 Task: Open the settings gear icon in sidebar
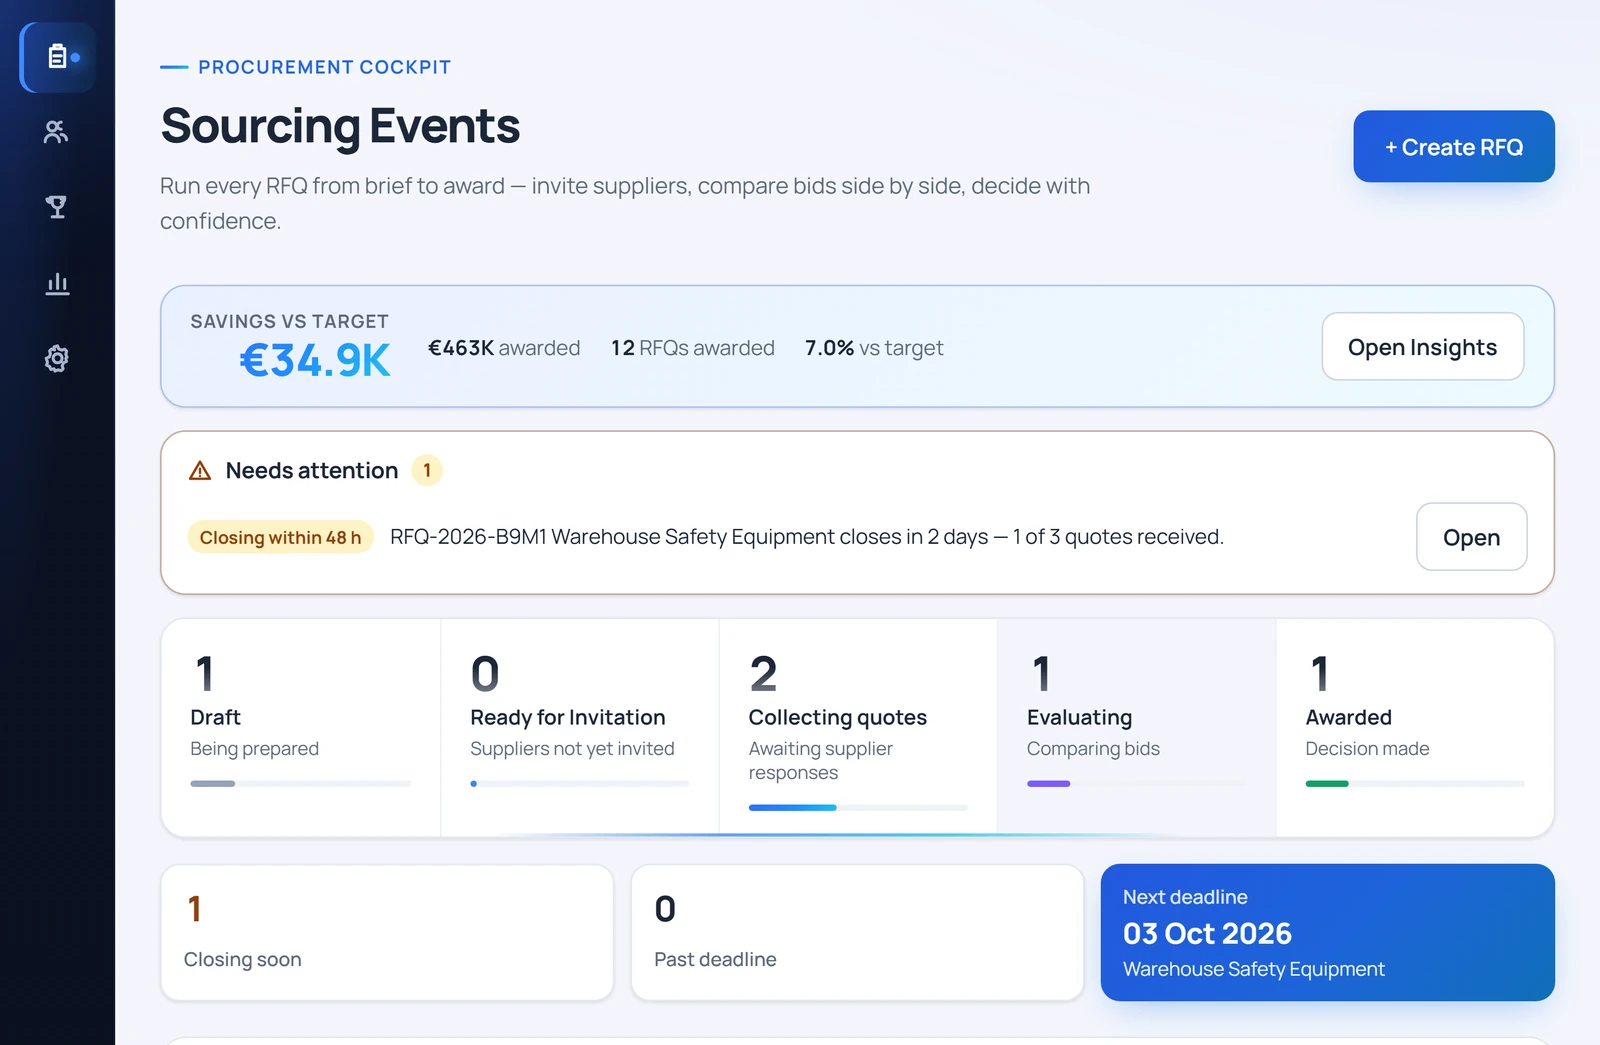pyautogui.click(x=57, y=358)
